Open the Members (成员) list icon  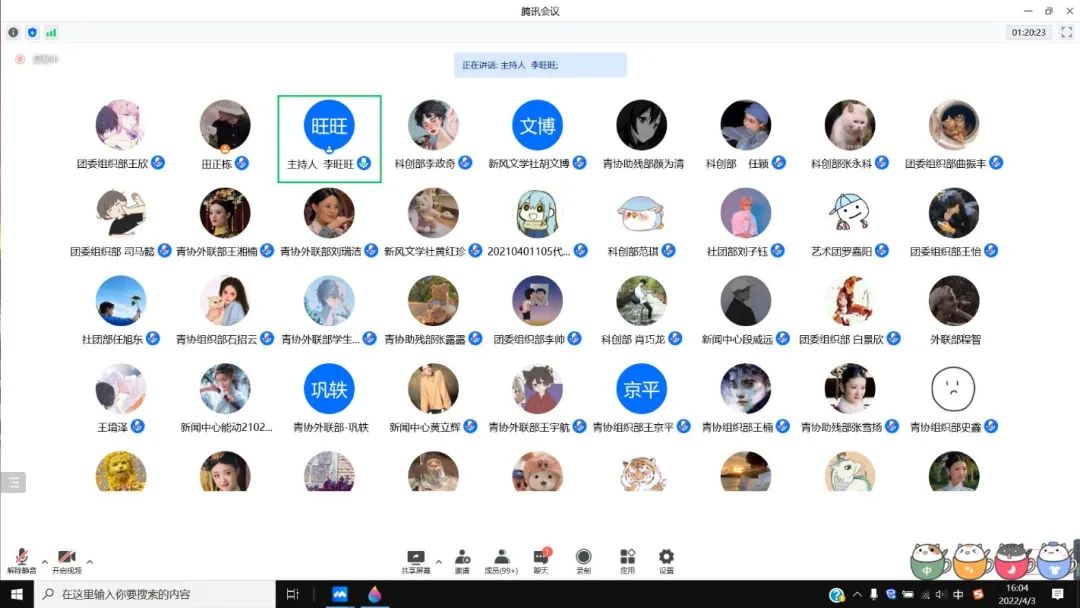(x=501, y=559)
